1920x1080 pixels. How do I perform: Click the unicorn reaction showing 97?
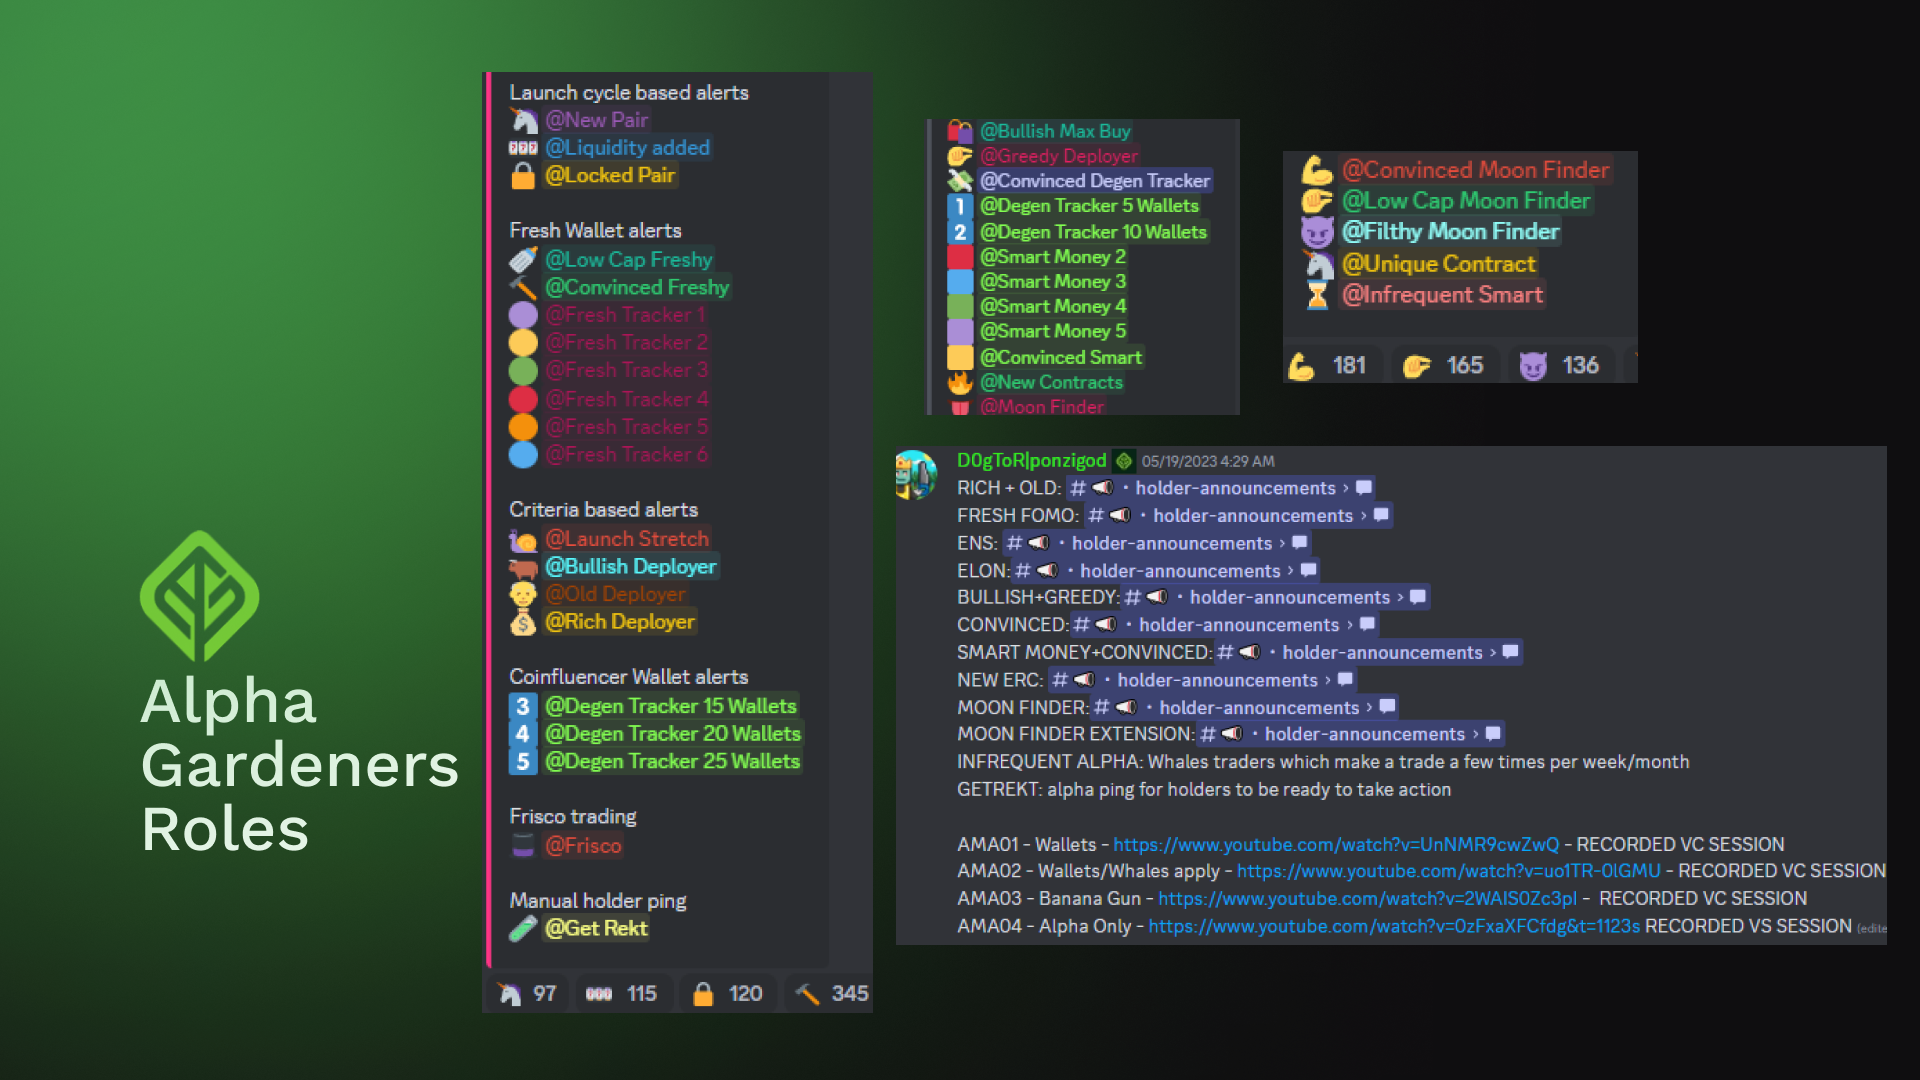pyautogui.click(x=527, y=993)
